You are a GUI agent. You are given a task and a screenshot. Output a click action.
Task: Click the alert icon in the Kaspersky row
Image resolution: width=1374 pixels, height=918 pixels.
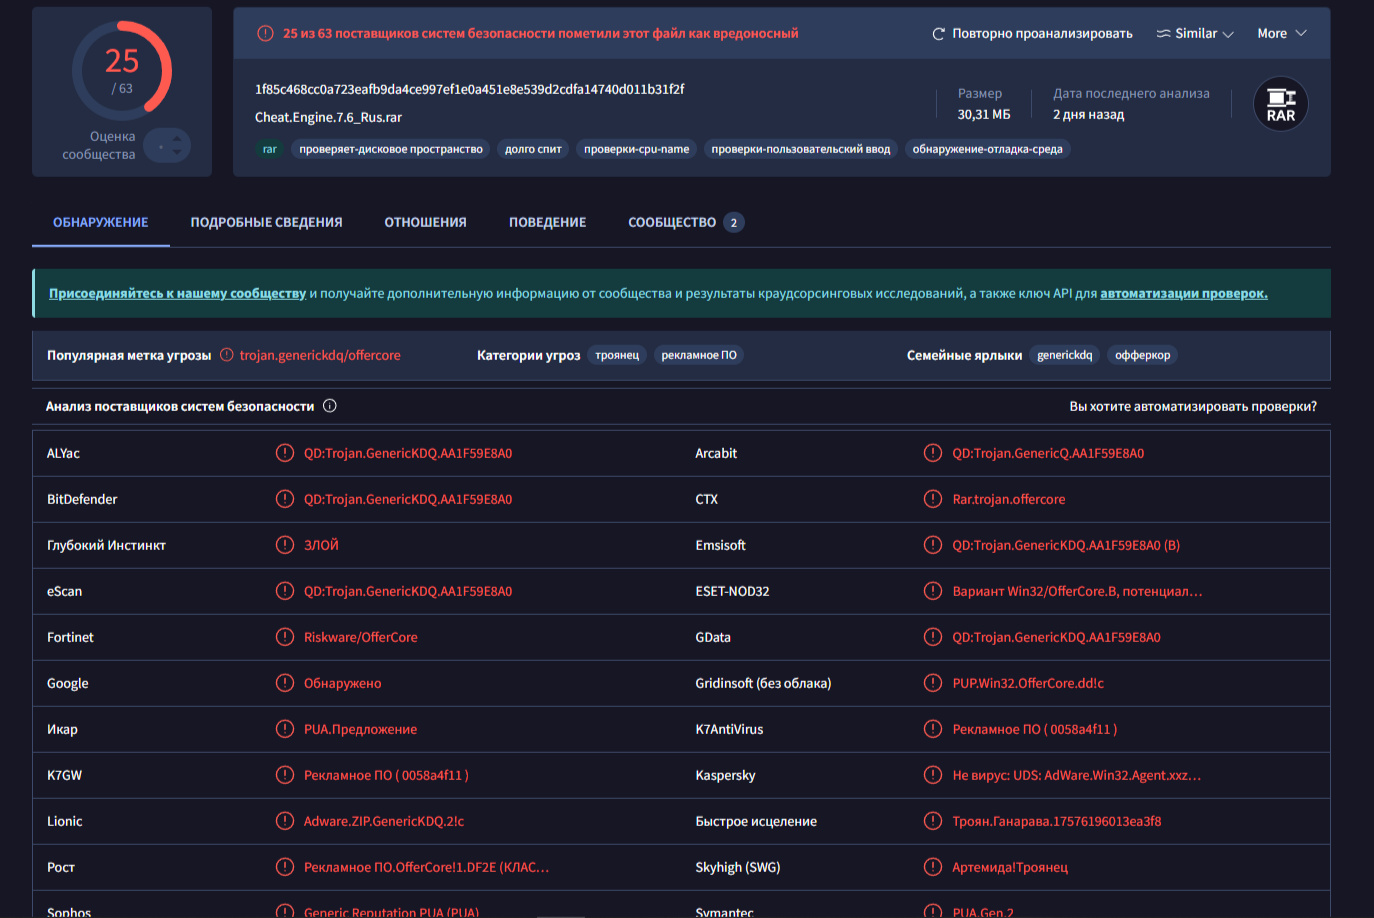pyautogui.click(x=932, y=775)
